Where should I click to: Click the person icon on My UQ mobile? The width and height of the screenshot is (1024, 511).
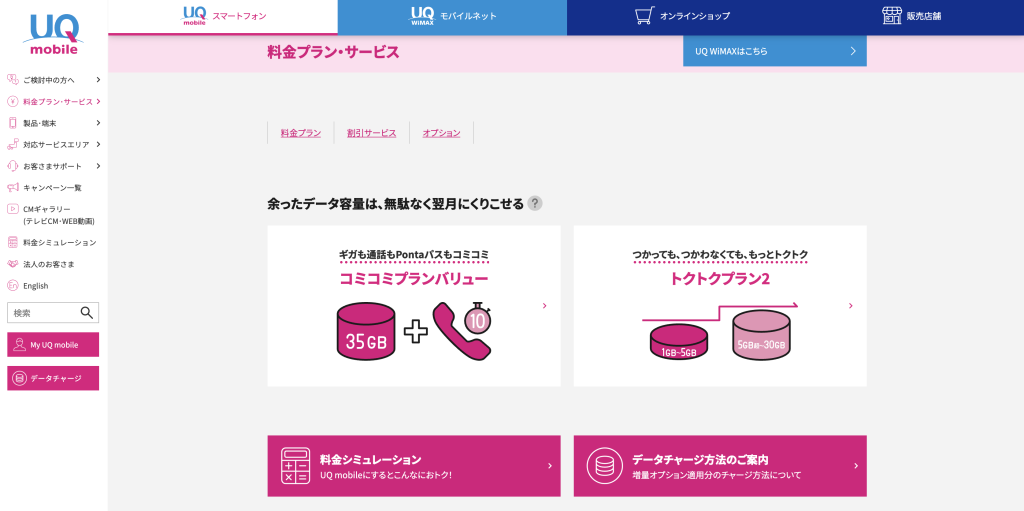pos(20,344)
